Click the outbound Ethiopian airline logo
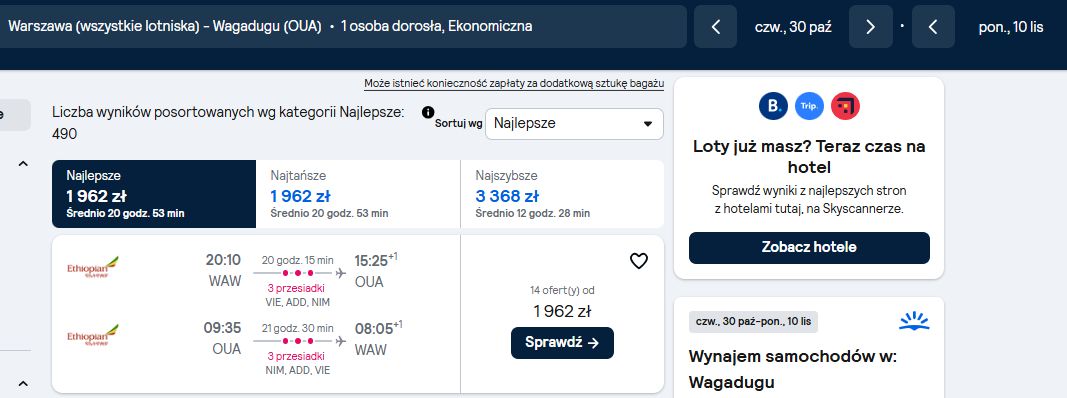The image size is (1067, 398). pos(93,267)
